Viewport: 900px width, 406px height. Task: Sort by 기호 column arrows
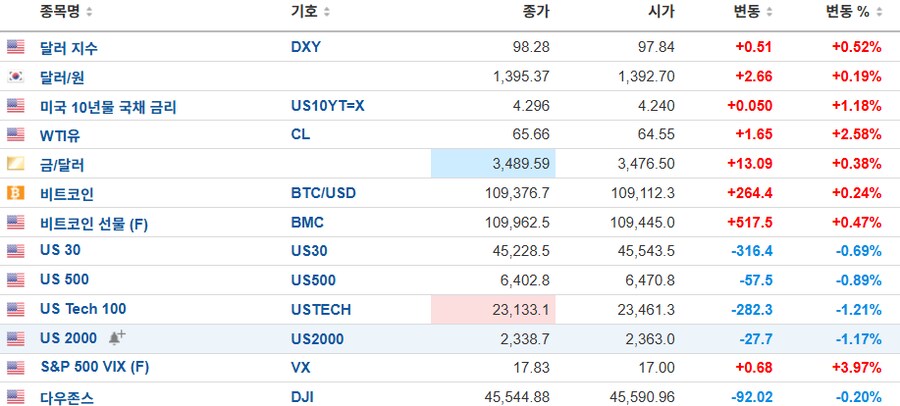(327, 12)
